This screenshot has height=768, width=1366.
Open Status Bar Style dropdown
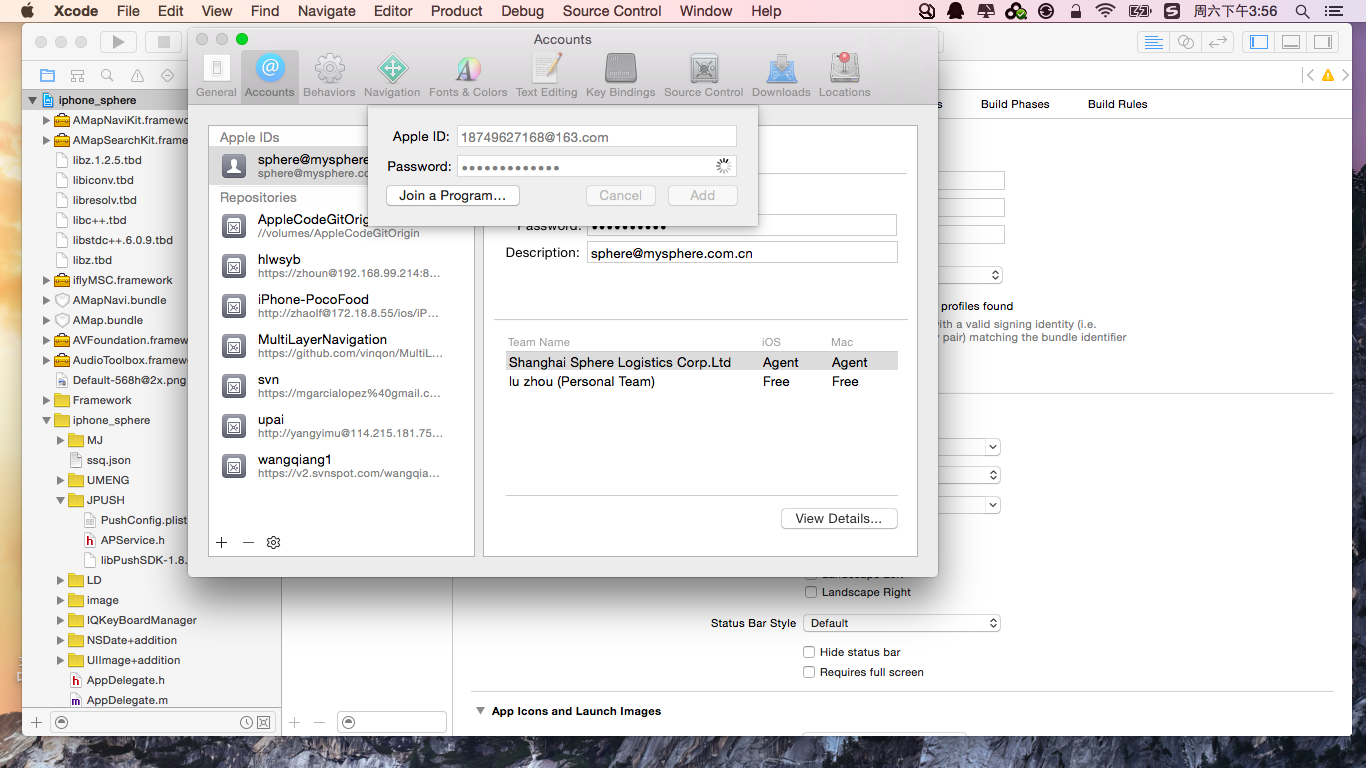tap(902, 623)
